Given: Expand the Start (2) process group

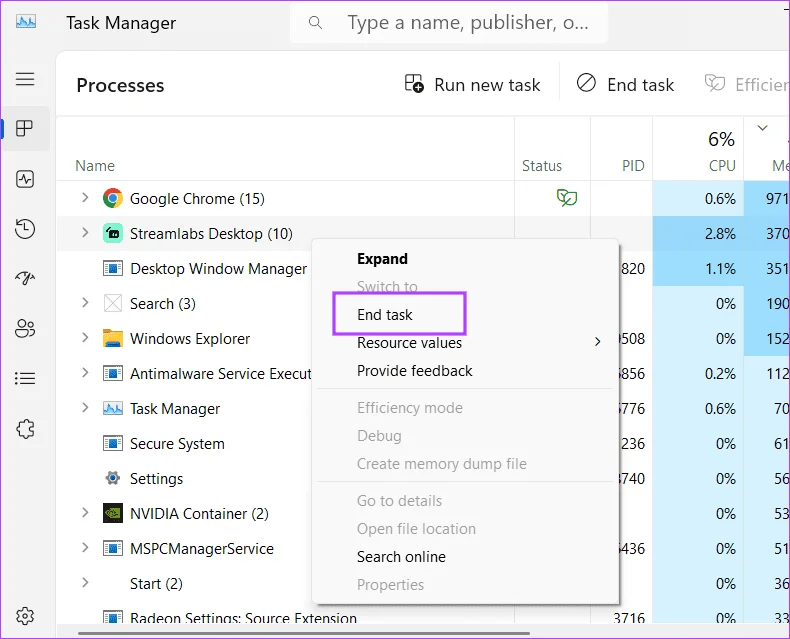Looking at the screenshot, I should 85,583.
